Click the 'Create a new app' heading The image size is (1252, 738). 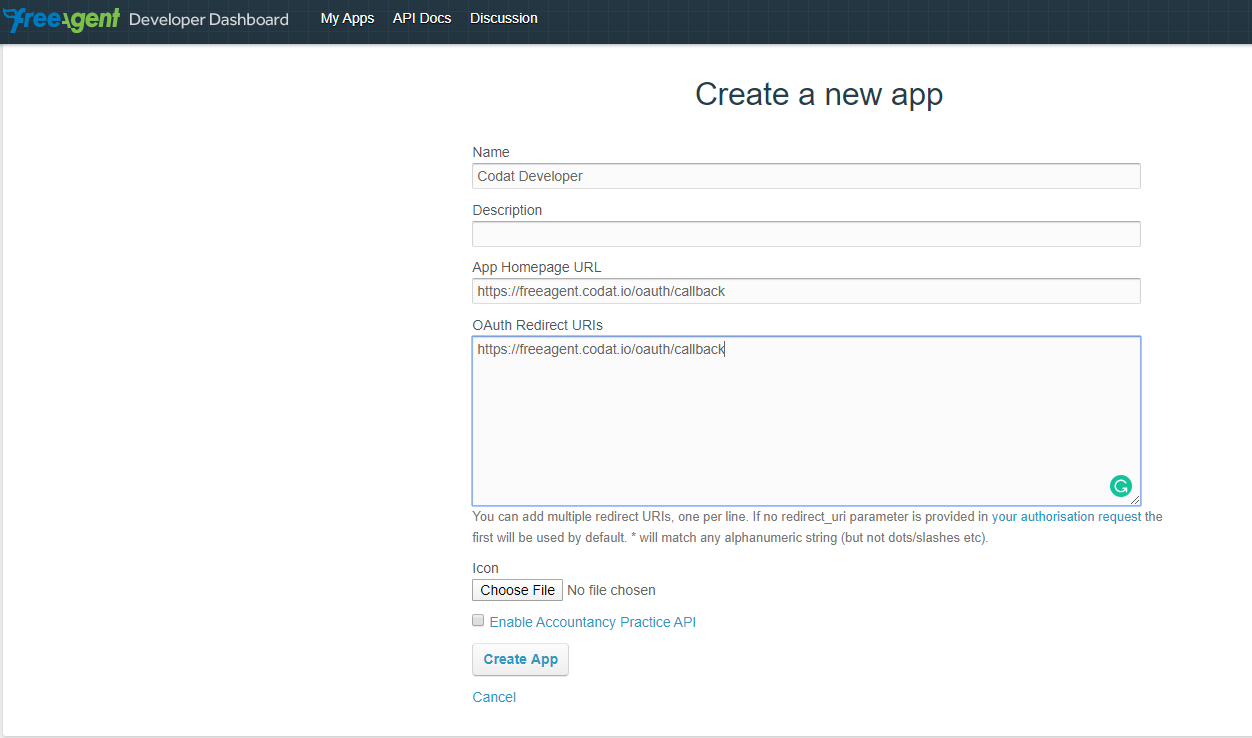[819, 94]
